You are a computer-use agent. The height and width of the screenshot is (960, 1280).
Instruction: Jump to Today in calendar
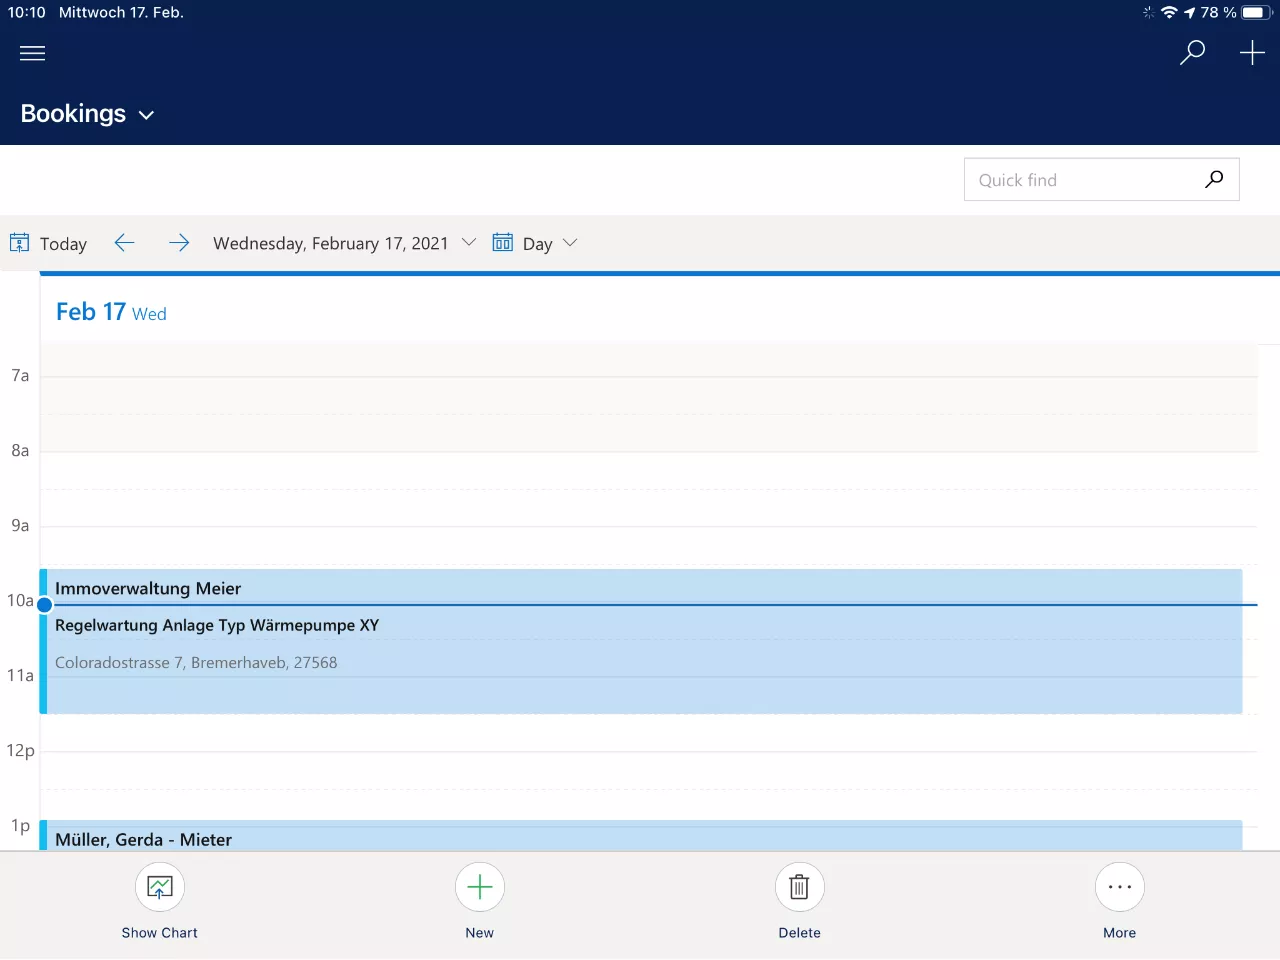[49, 243]
